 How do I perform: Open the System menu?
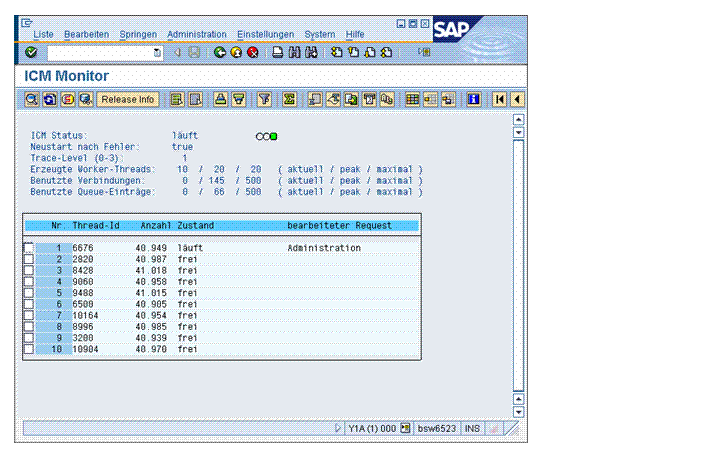click(x=320, y=34)
